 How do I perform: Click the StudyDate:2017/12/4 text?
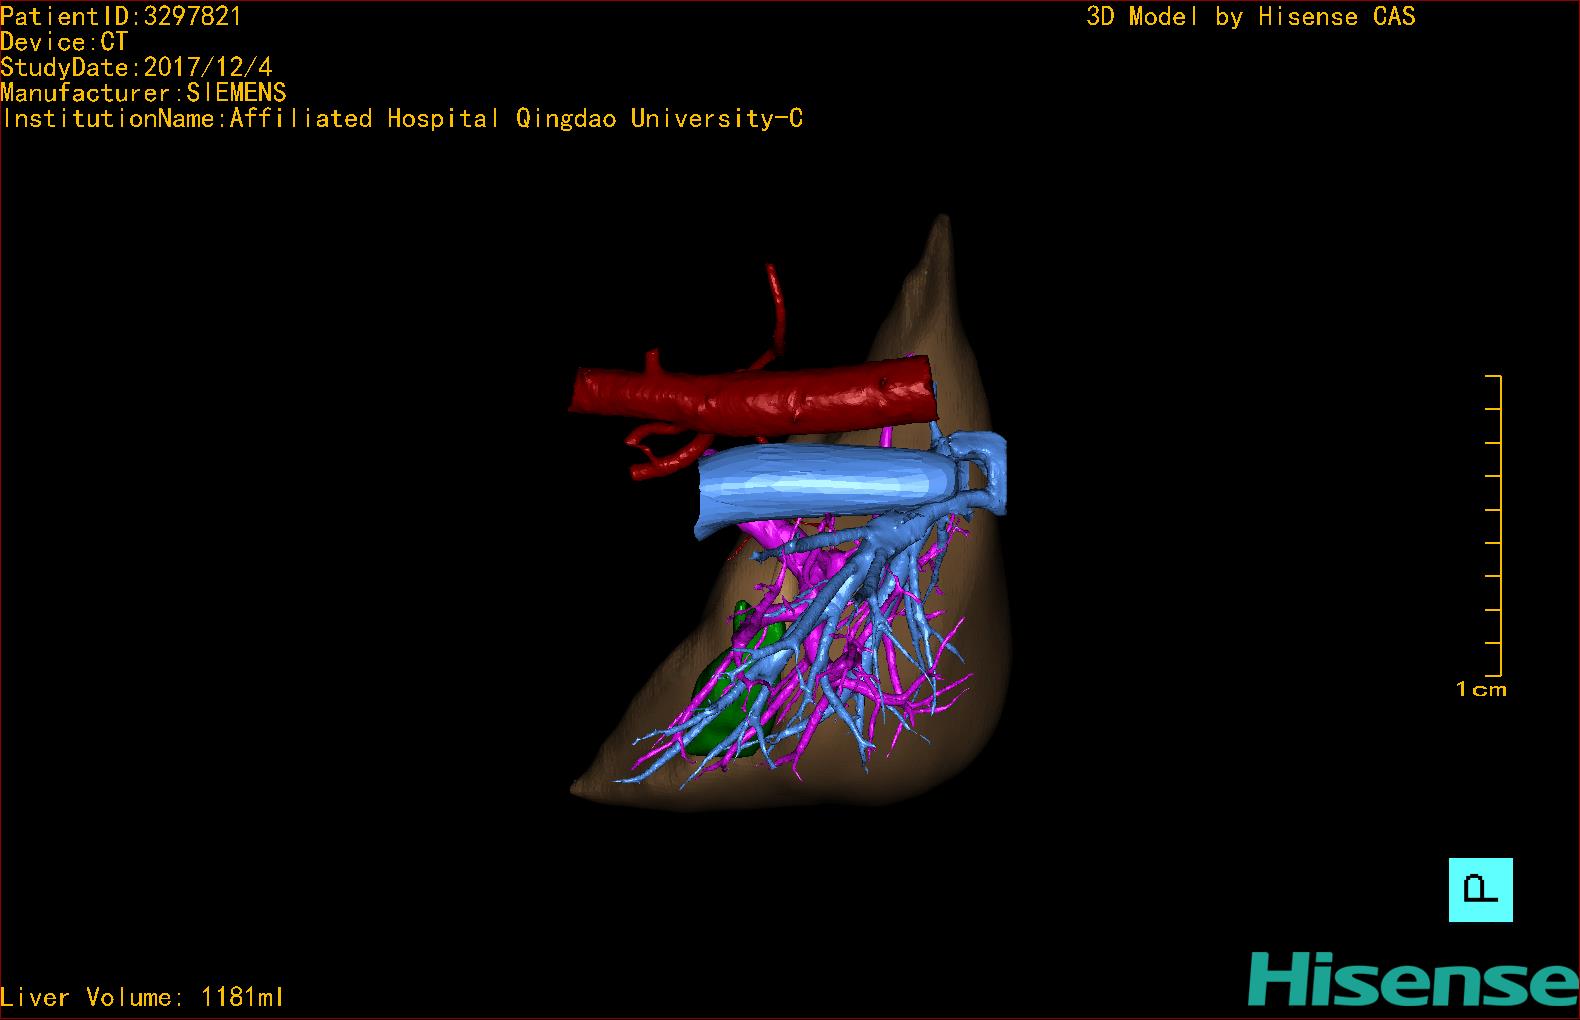(136, 67)
